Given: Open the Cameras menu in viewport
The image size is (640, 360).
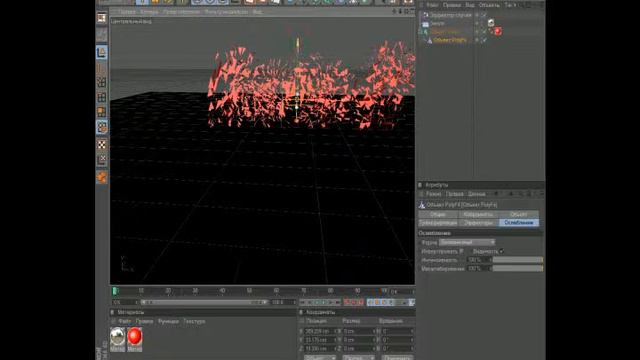Looking at the screenshot, I should [149, 12].
